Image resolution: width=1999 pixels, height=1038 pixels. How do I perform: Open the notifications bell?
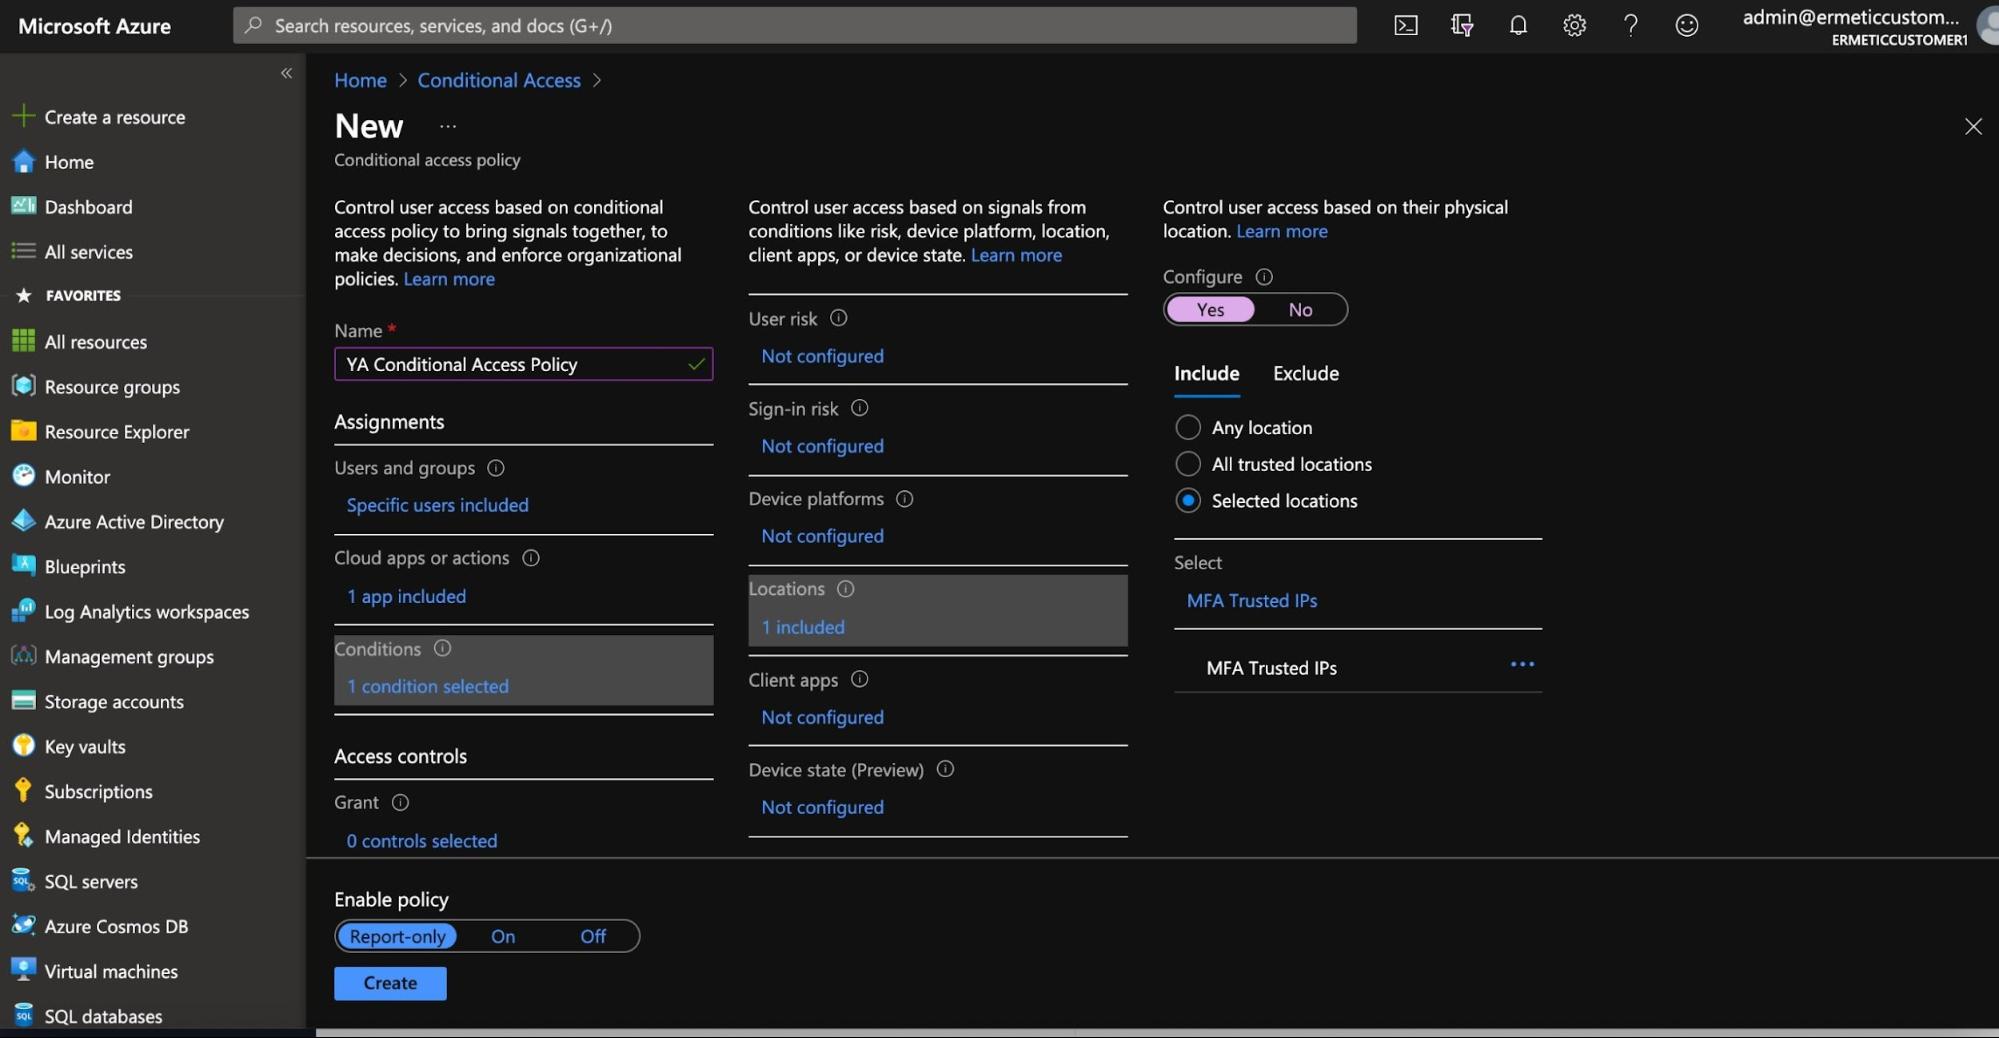pos(1518,25)
